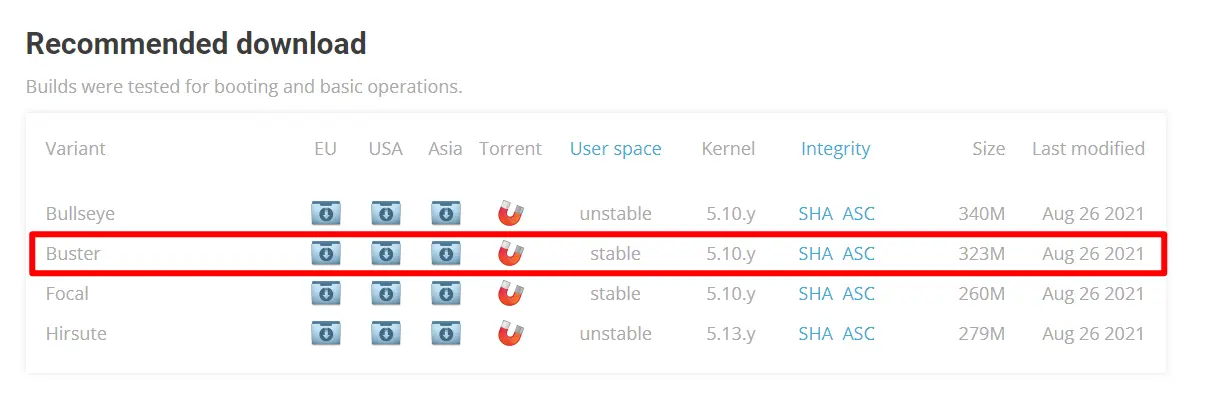Image resolution: width=1208 pixels, height=404 pixels.
Task: Open ASC signature for Hirsute
Action: (x=859, y=333)
